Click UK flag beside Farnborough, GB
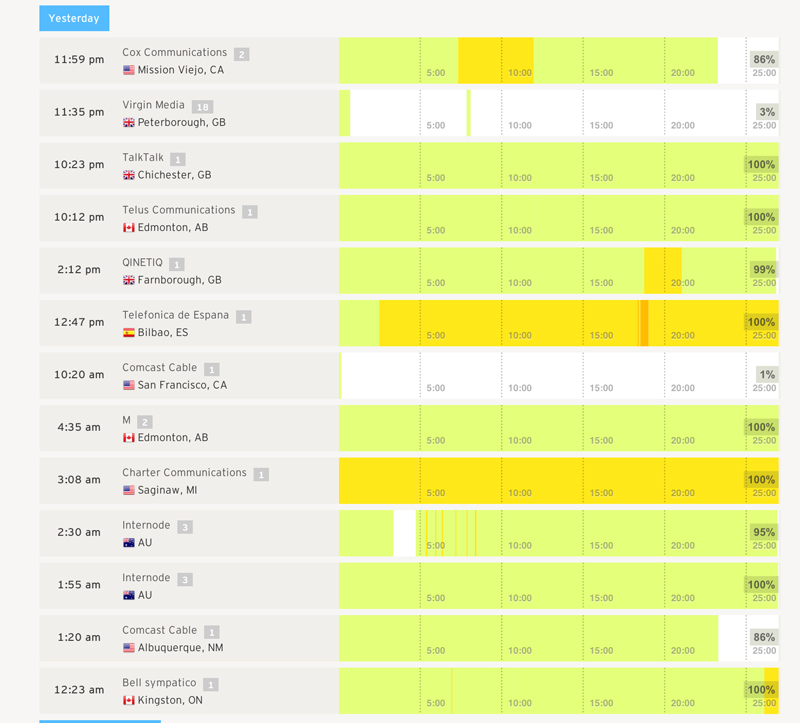Screen dimensions: 800x723 129,280
